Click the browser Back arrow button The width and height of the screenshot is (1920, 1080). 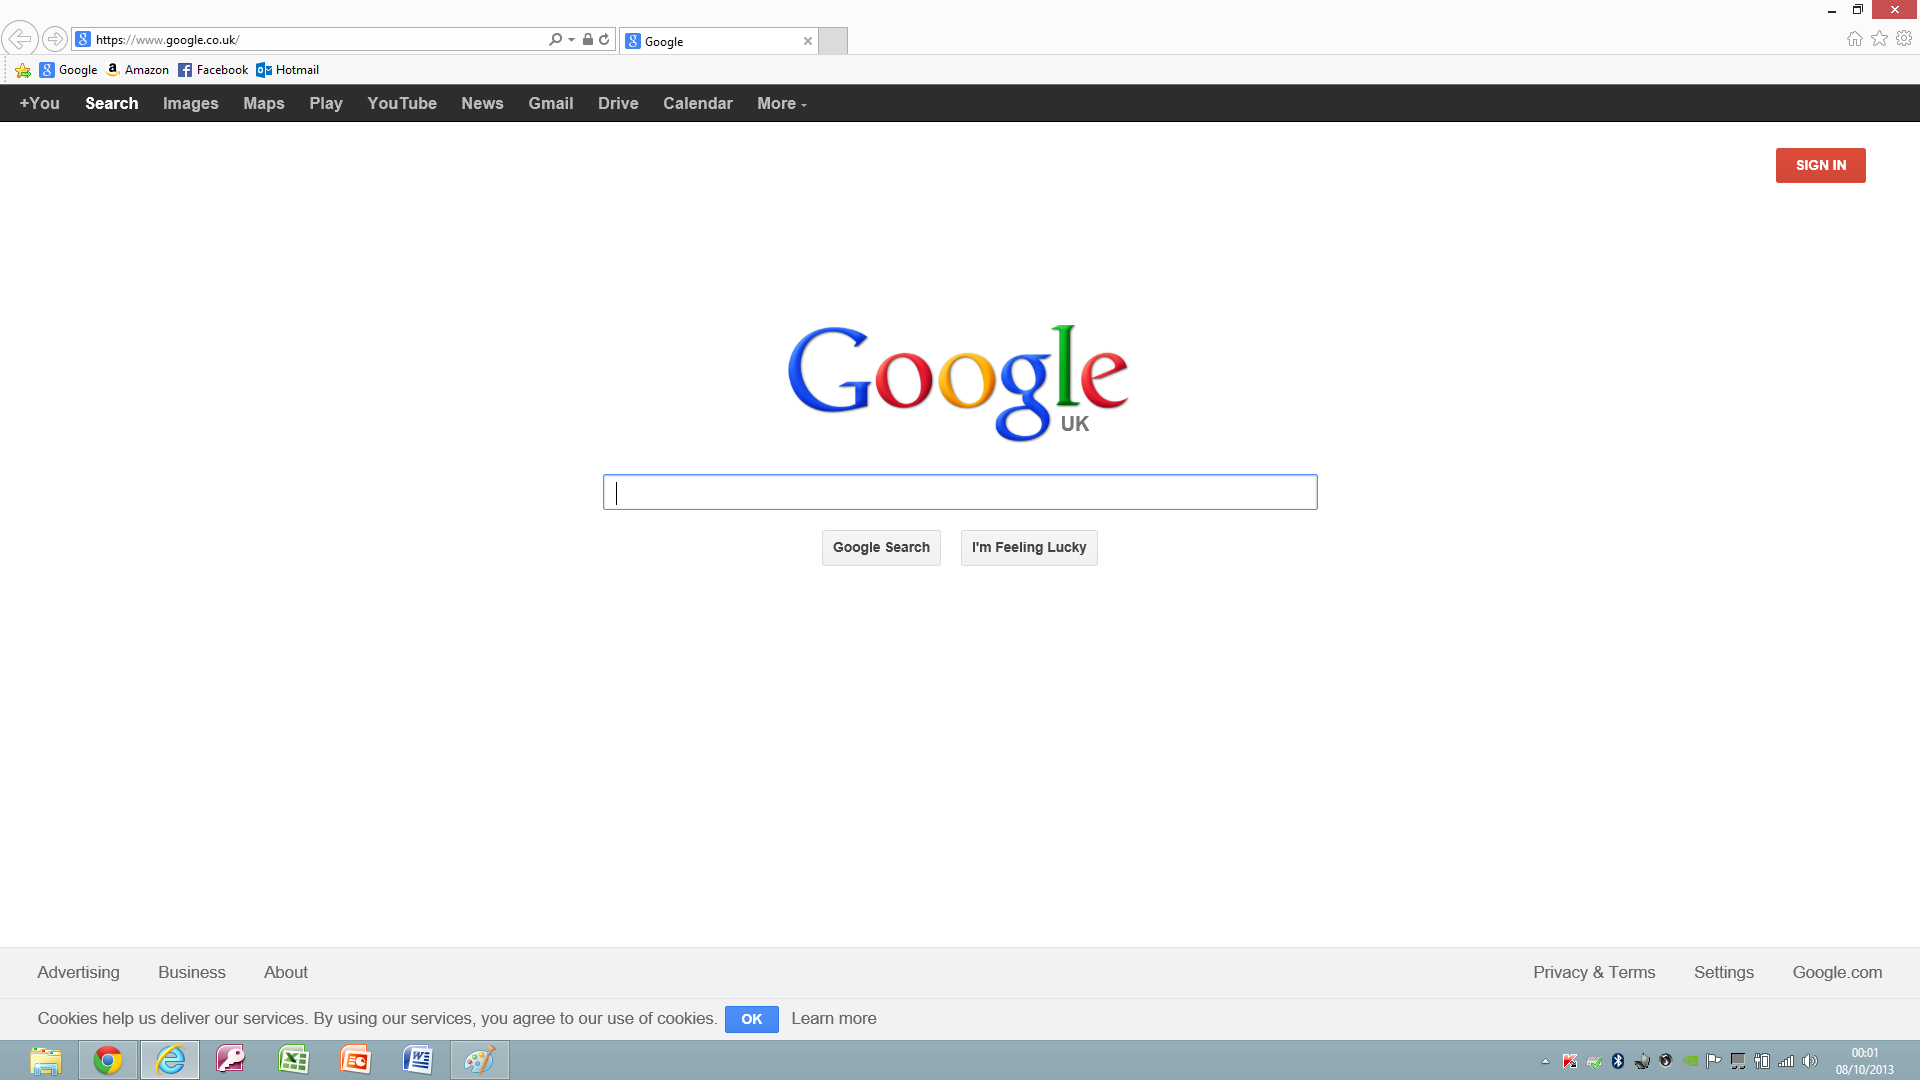point(20,39)
